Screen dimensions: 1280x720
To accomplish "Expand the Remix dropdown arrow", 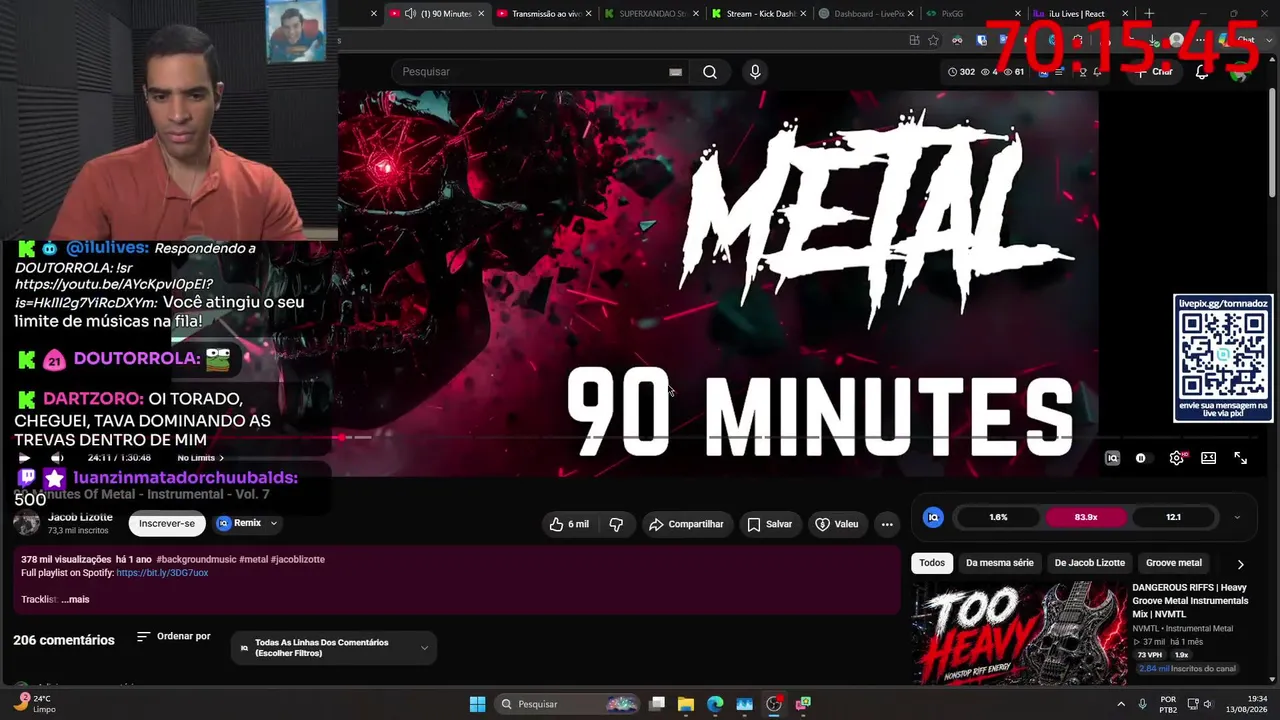I will [273, 523].
